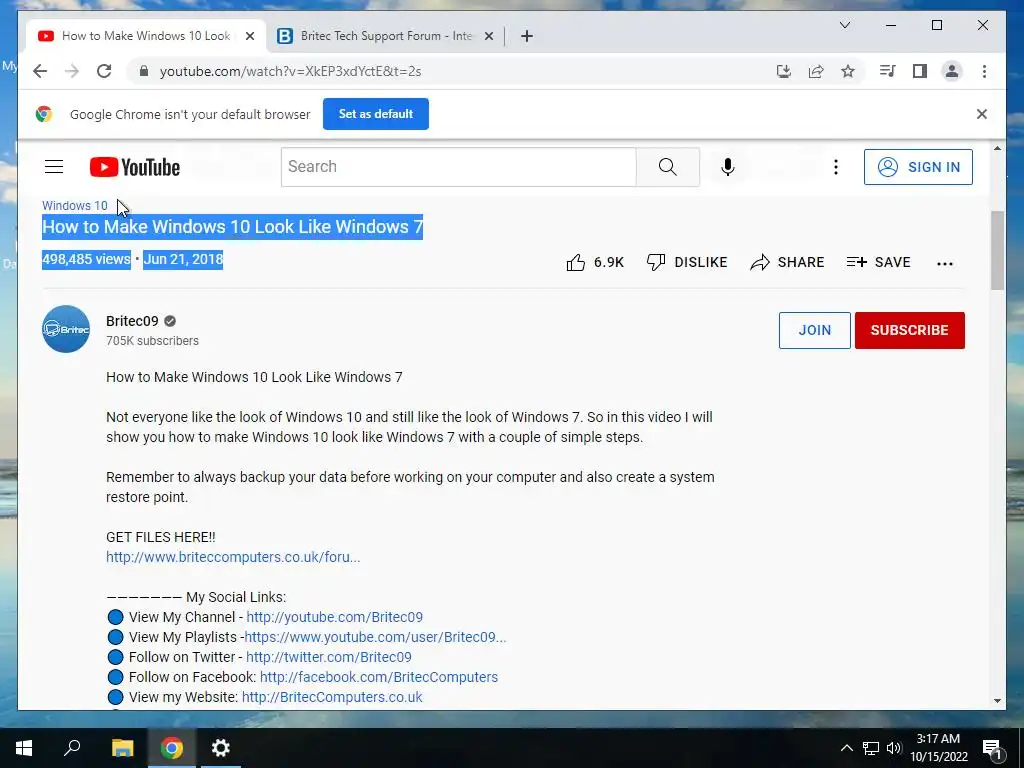
Task: Click the vertical scrollbar thumb
Action: click(x=997, y=251)
